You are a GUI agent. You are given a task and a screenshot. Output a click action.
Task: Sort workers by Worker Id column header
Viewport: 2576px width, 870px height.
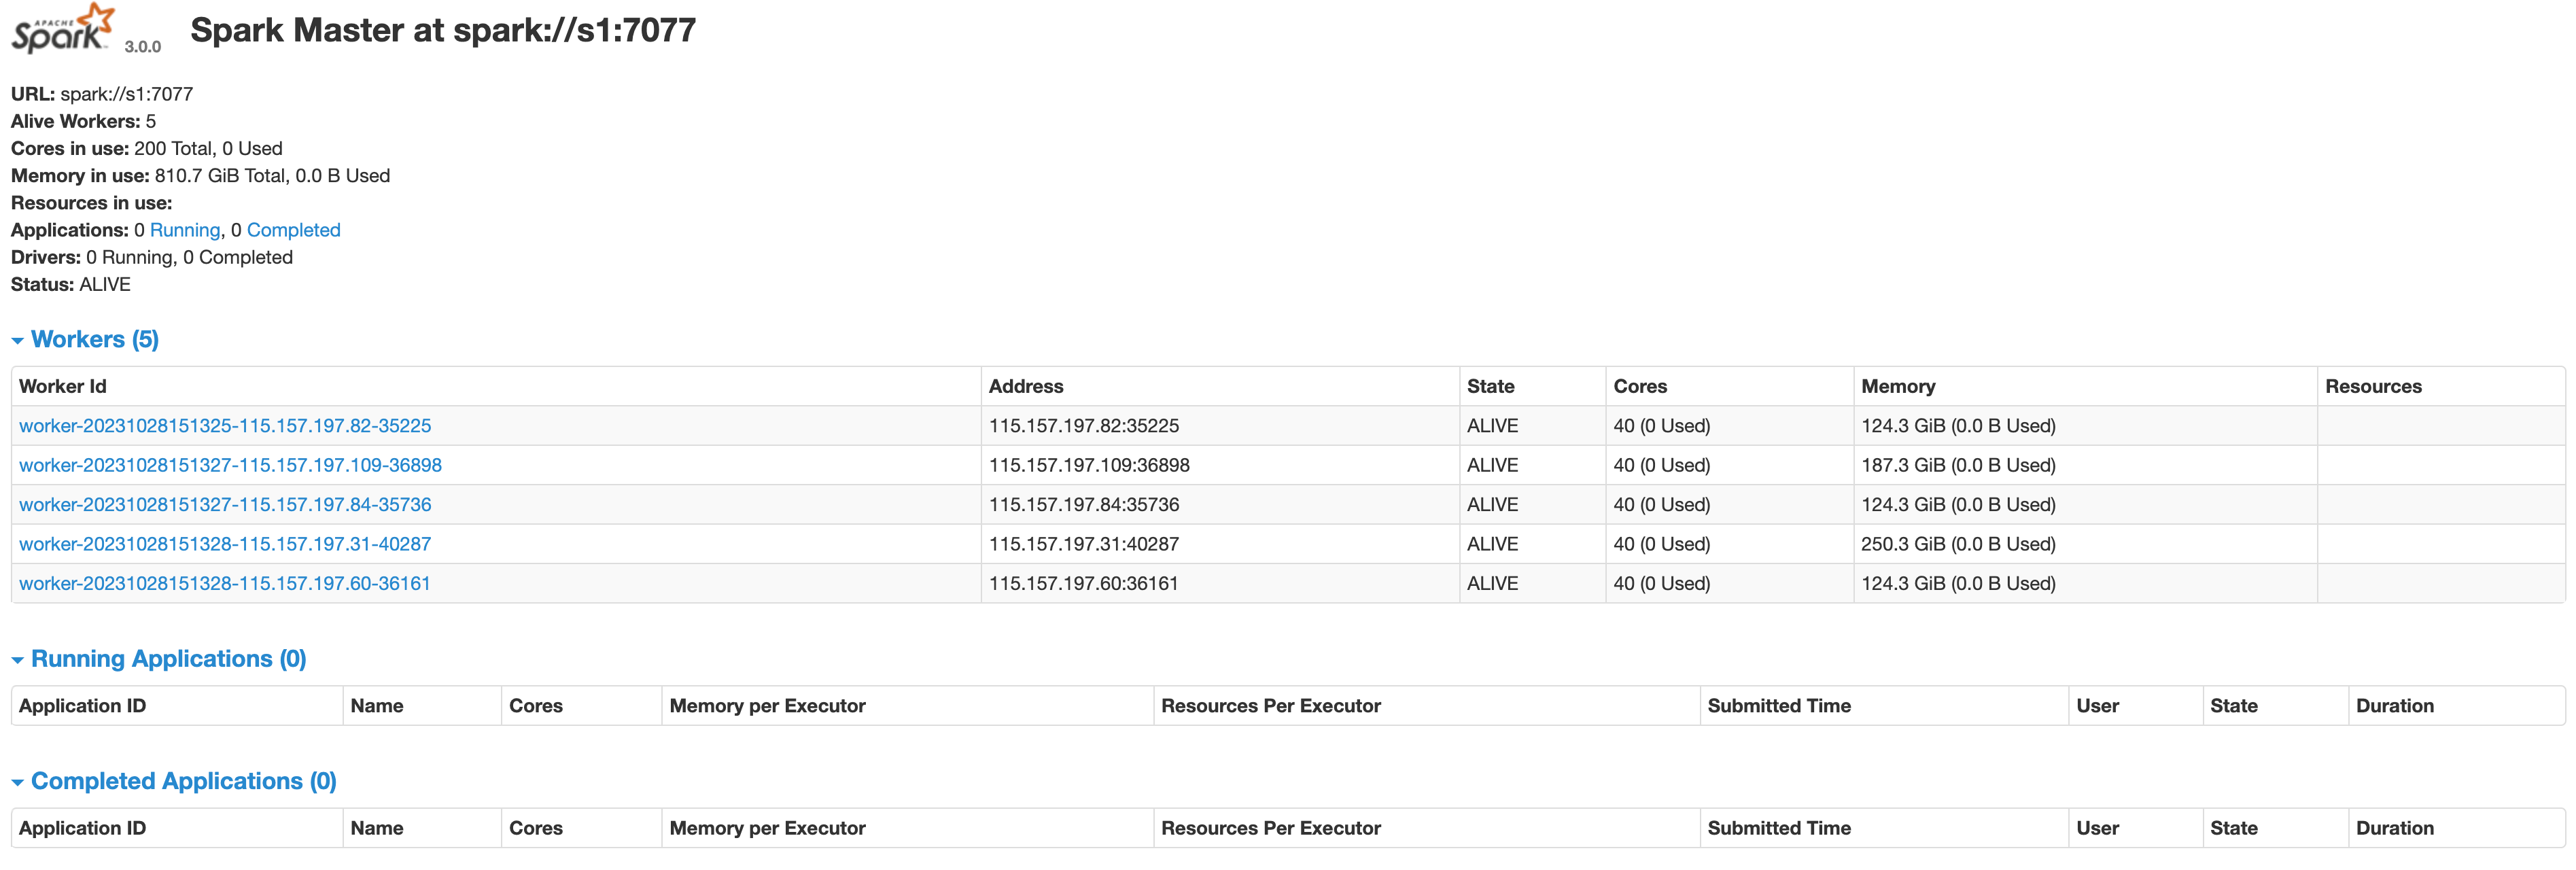coord(62,387)
